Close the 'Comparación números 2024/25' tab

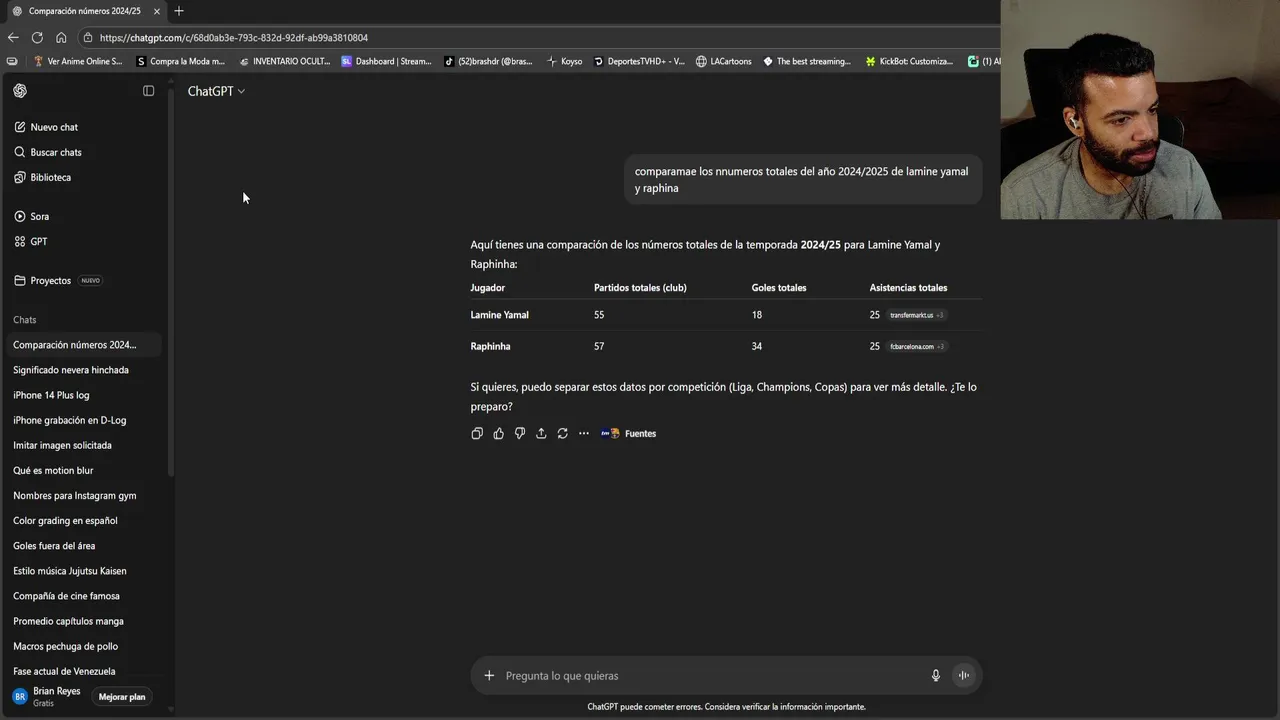[x=157, y=11]
